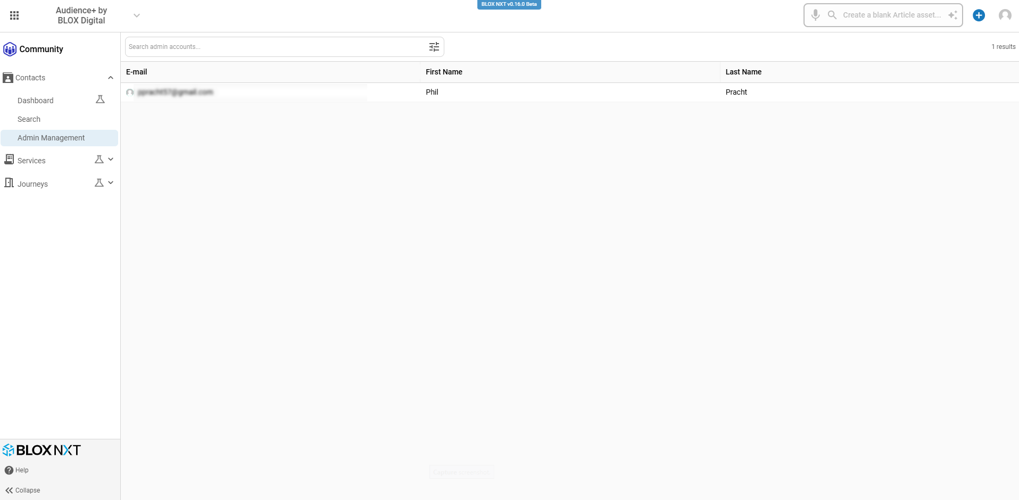Click the Services section icon
This screenshot has height=500, width=1019.
pyautogui.click(x=9, y=159)
